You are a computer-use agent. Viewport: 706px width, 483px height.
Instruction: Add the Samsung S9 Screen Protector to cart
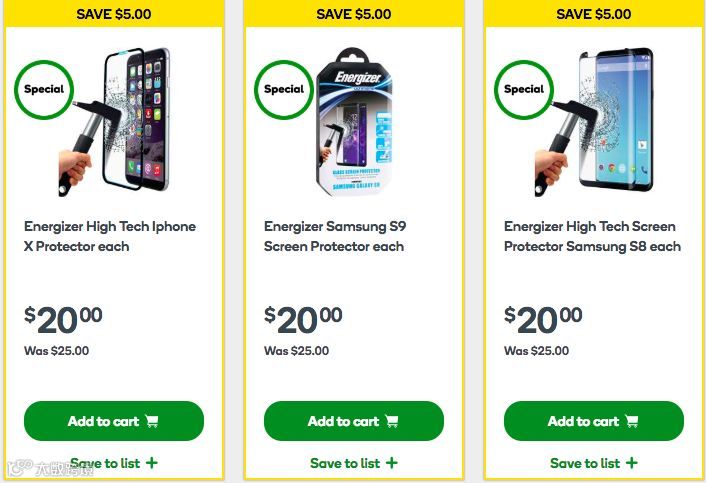354,421
